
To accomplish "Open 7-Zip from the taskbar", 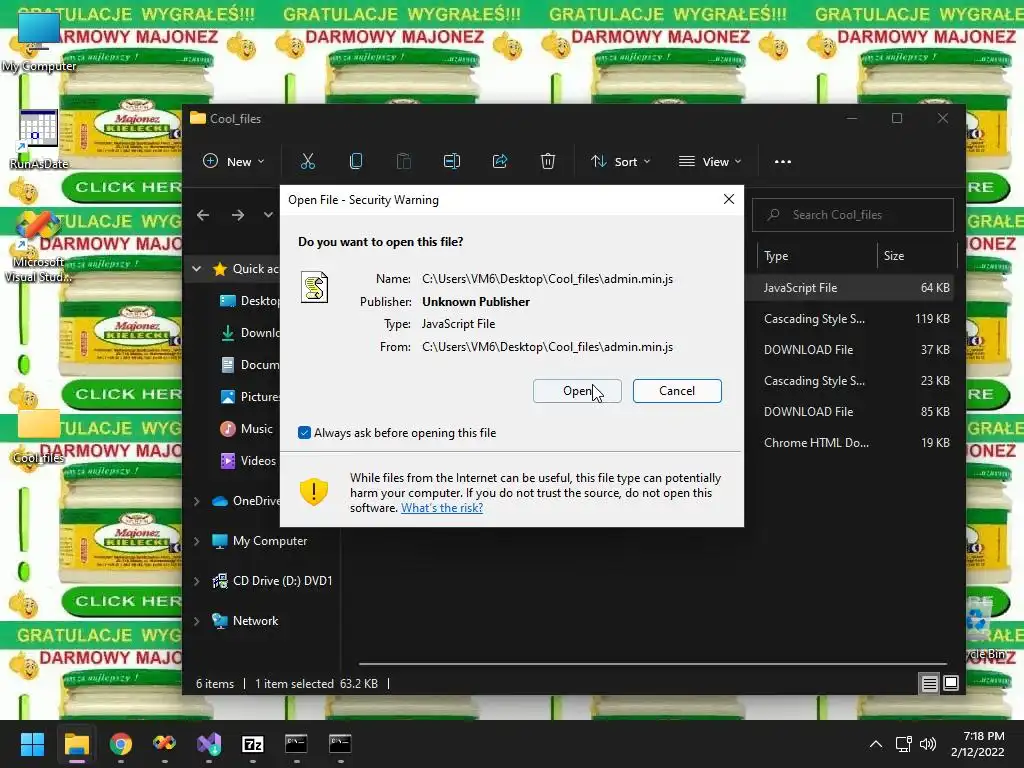I will (x=253, y=744).
